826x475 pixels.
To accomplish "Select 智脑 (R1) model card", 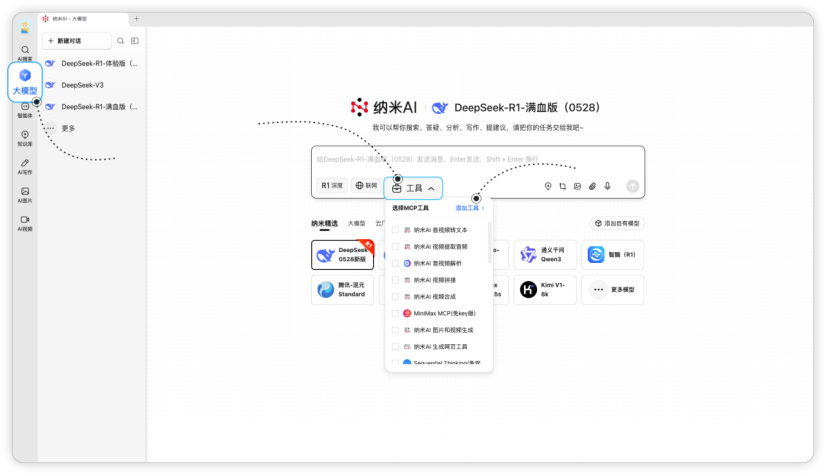I will pyautogui.click(x=613, y=255).
